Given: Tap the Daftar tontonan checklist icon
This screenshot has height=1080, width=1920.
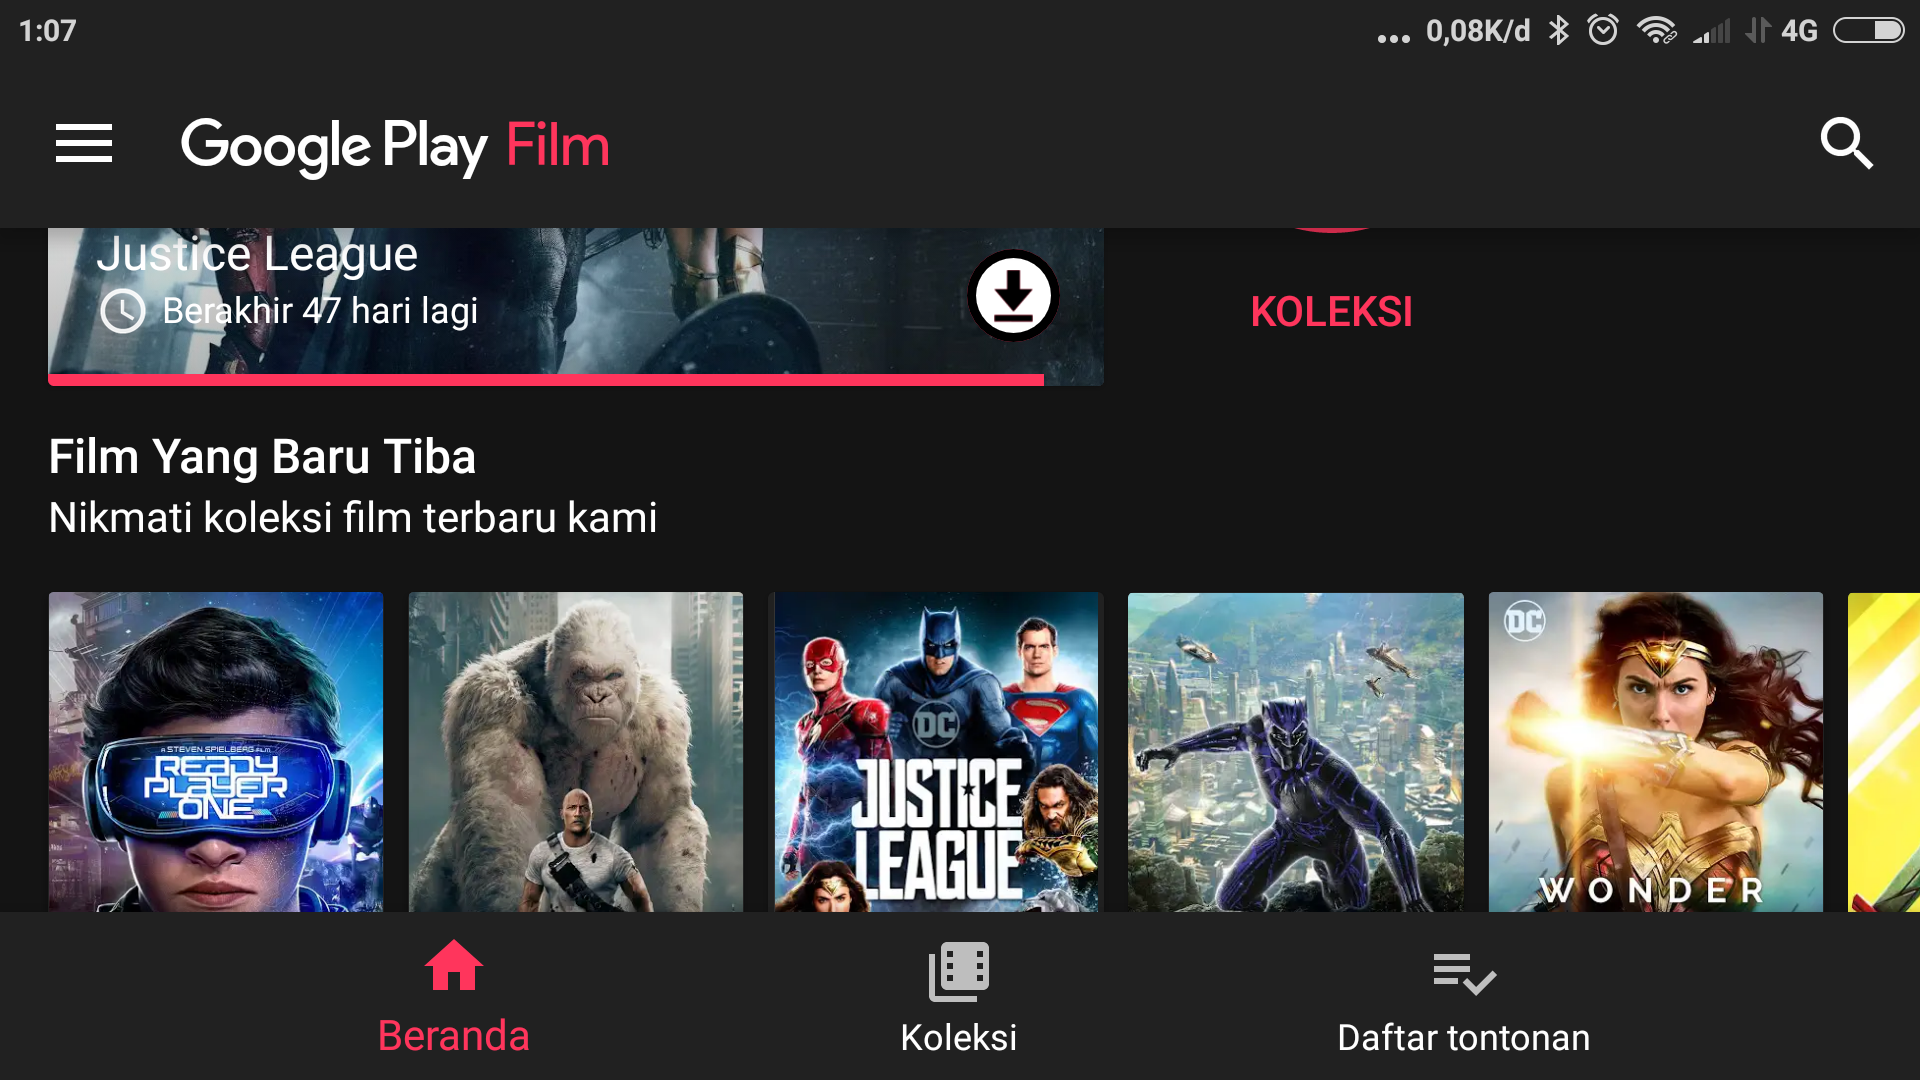Looking at the screenshot, I should 1464,973.
